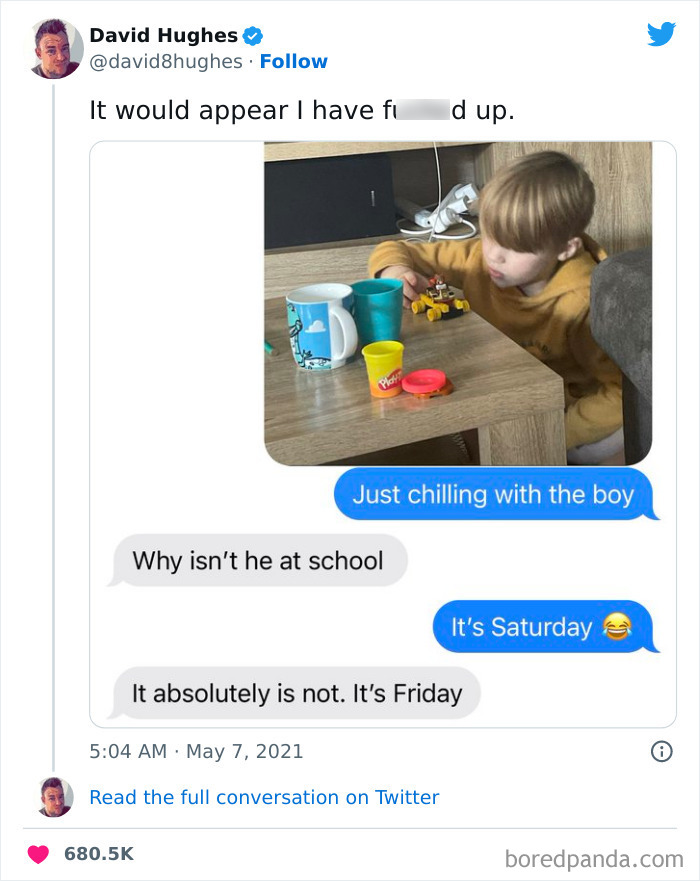Click the blue verified badge icon

253,36
